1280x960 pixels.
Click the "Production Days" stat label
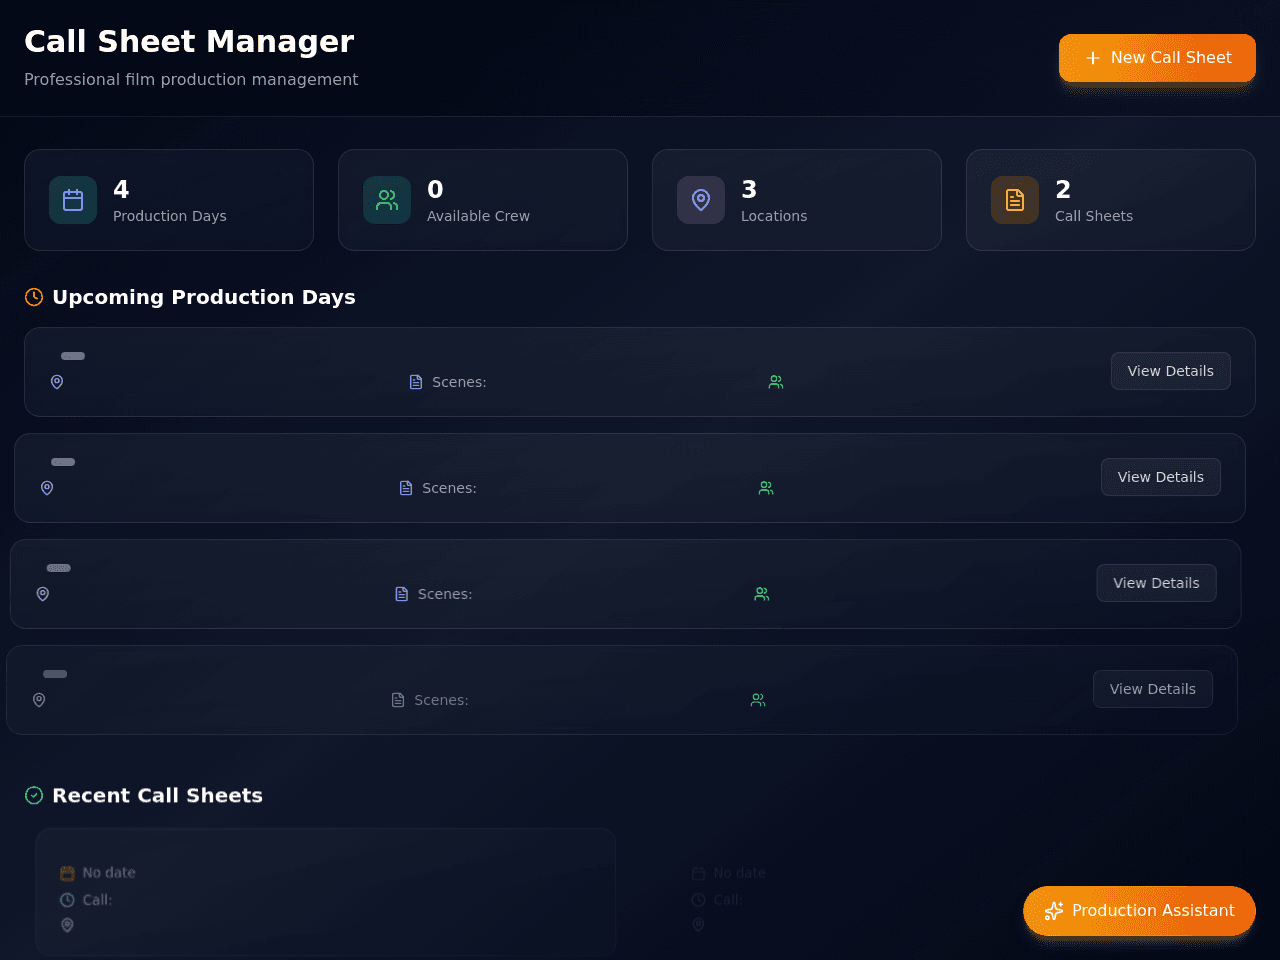[170, 216]
